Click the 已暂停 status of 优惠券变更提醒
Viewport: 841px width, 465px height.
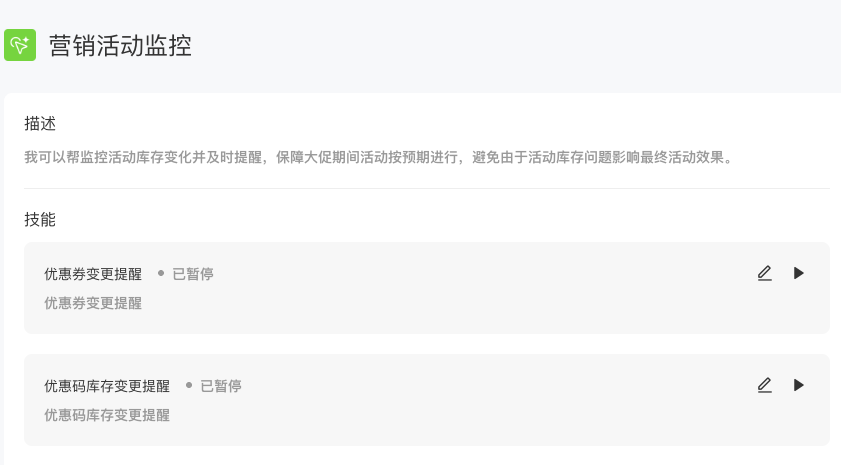(193, 274)
